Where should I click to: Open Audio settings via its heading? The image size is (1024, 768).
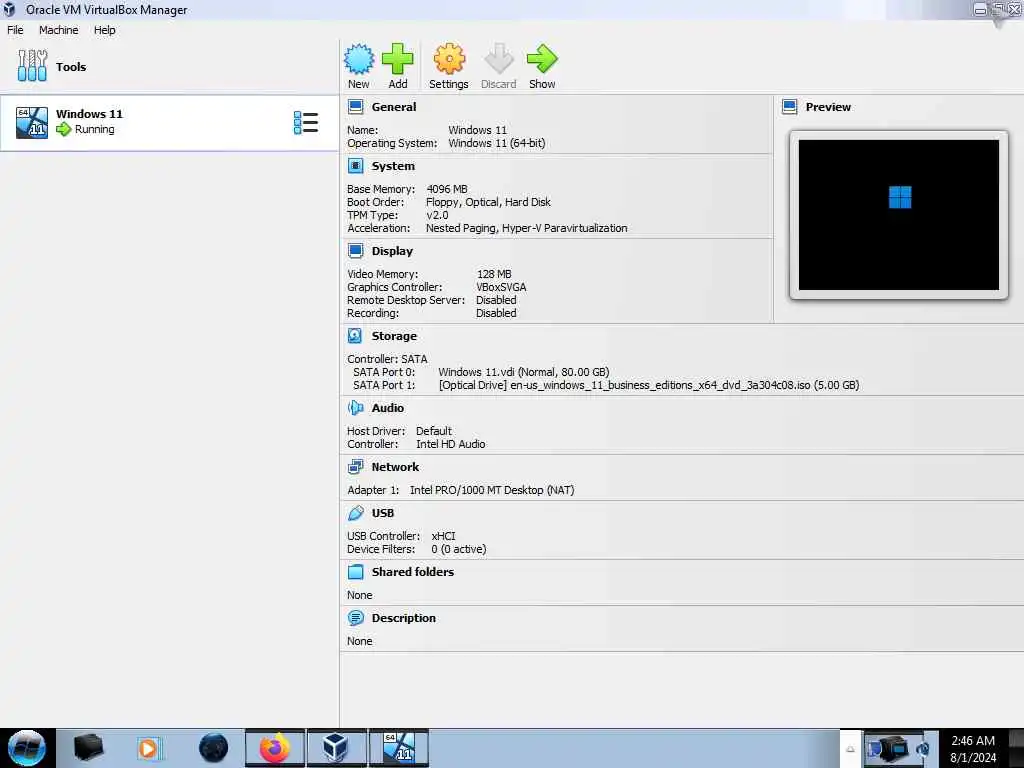[388, 408]
